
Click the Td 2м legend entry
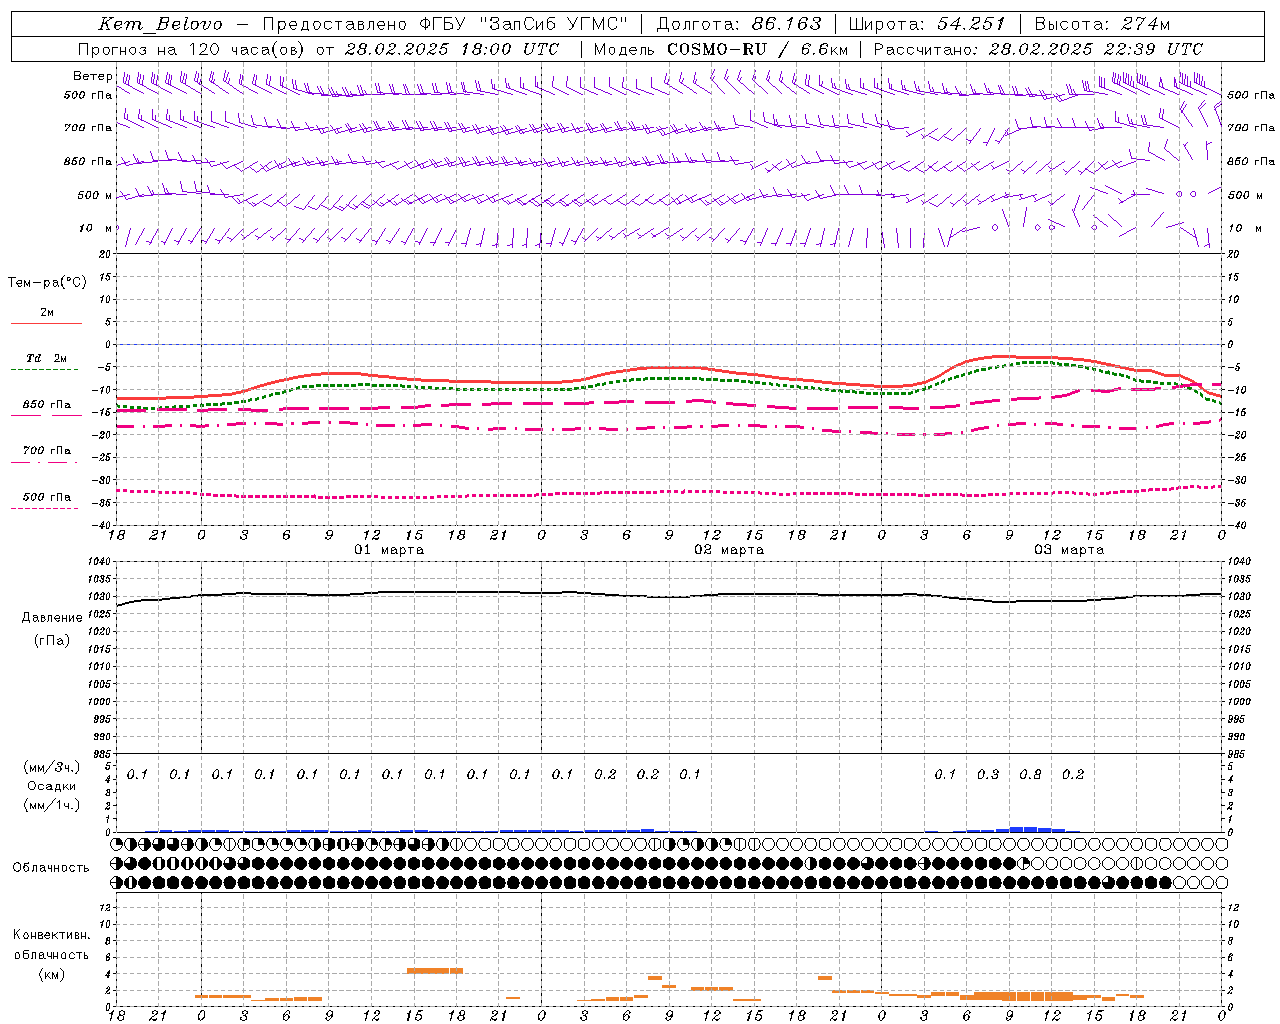point(46,358)
